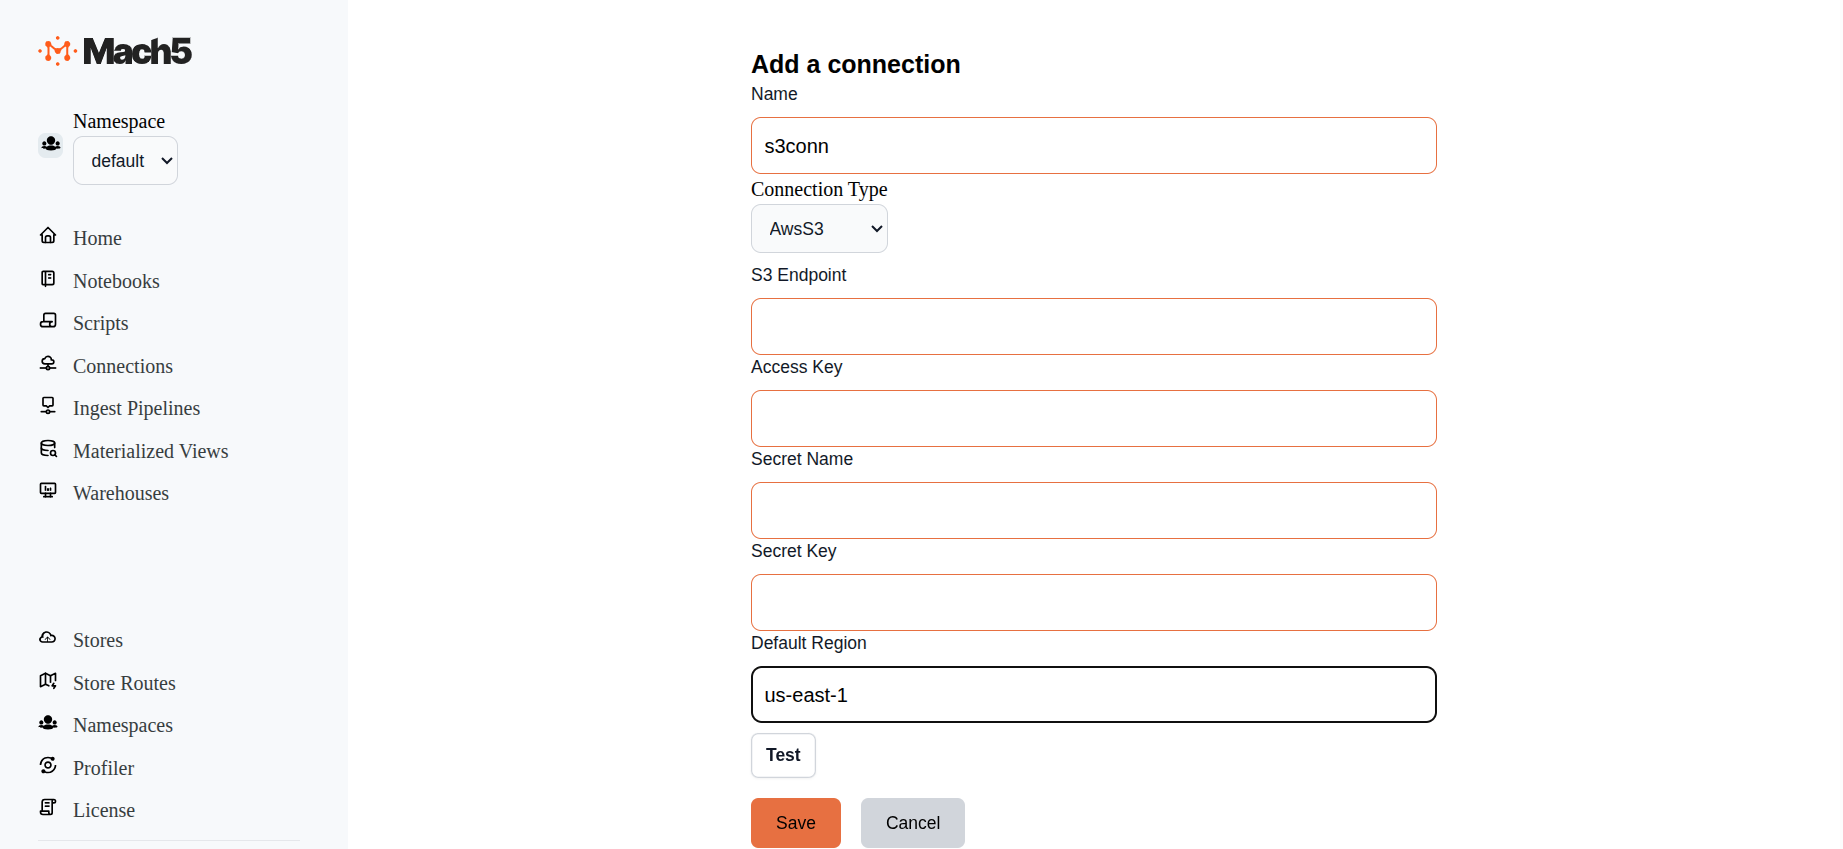Change the AwsS3 connection type
1843x849 pixels.
(818, 228)
